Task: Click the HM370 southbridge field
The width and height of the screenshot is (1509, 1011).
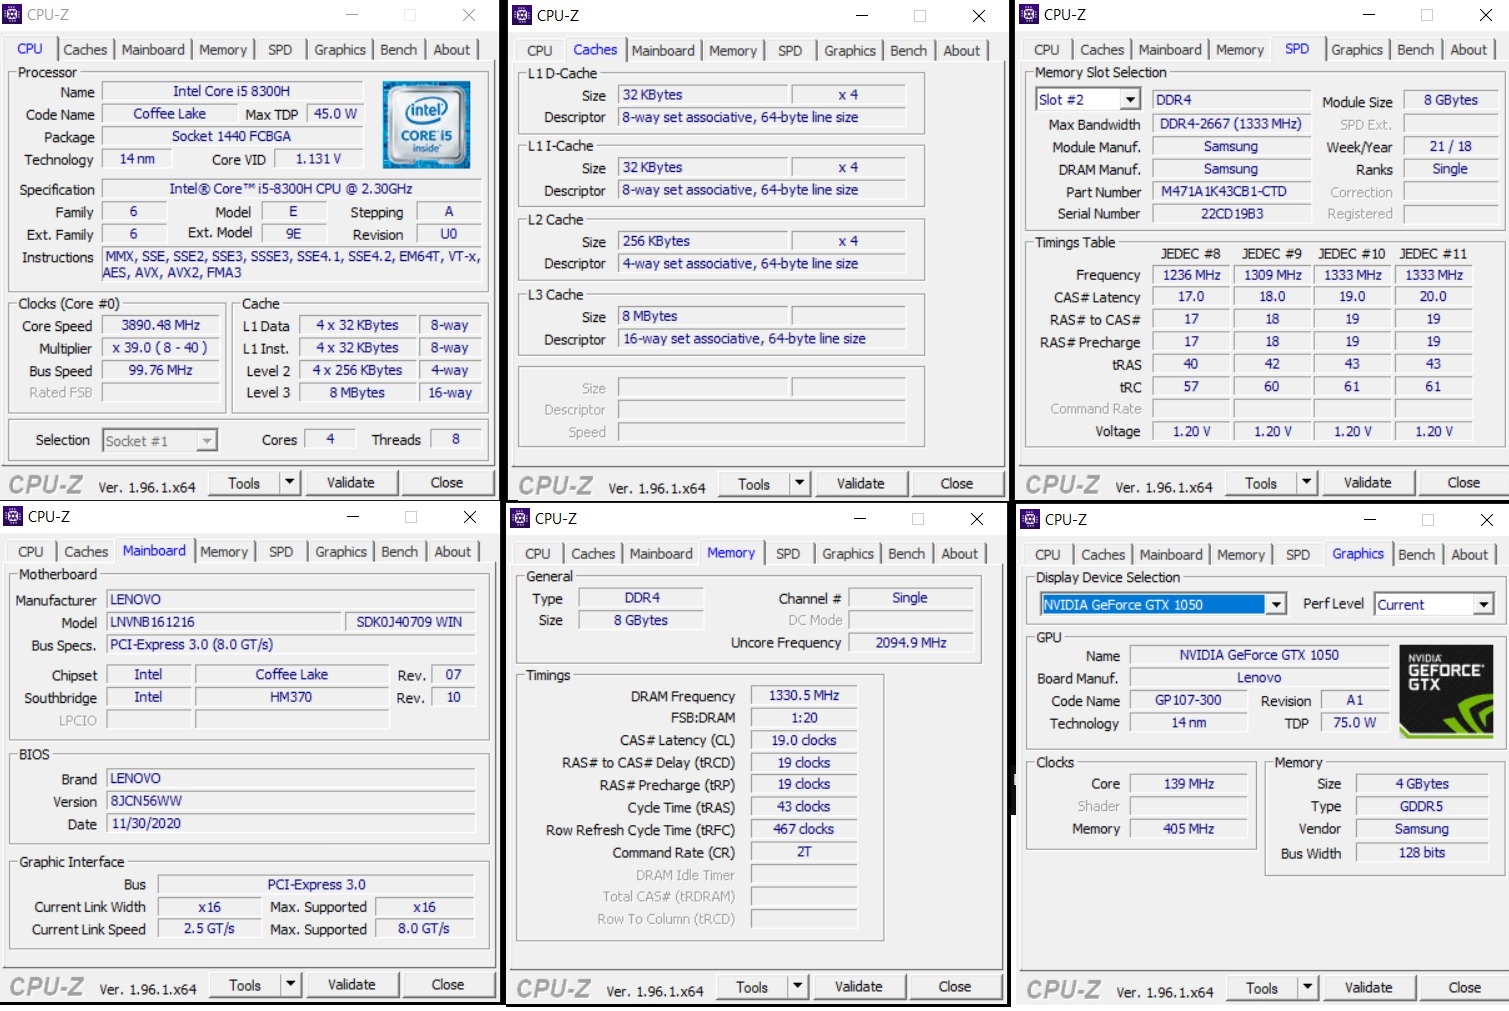Action: [291, 697]
